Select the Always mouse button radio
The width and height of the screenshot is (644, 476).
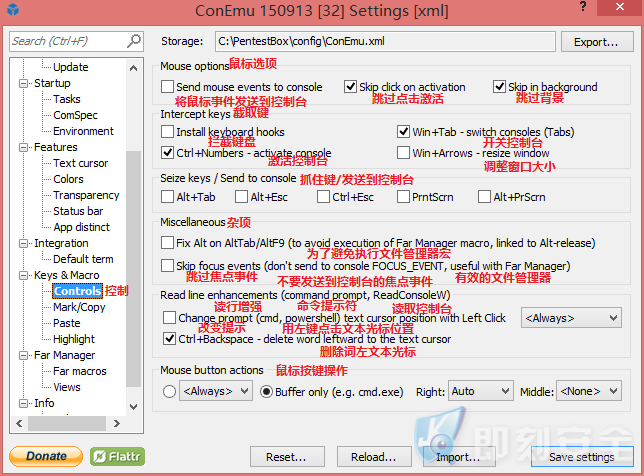[x=169, y=391]
